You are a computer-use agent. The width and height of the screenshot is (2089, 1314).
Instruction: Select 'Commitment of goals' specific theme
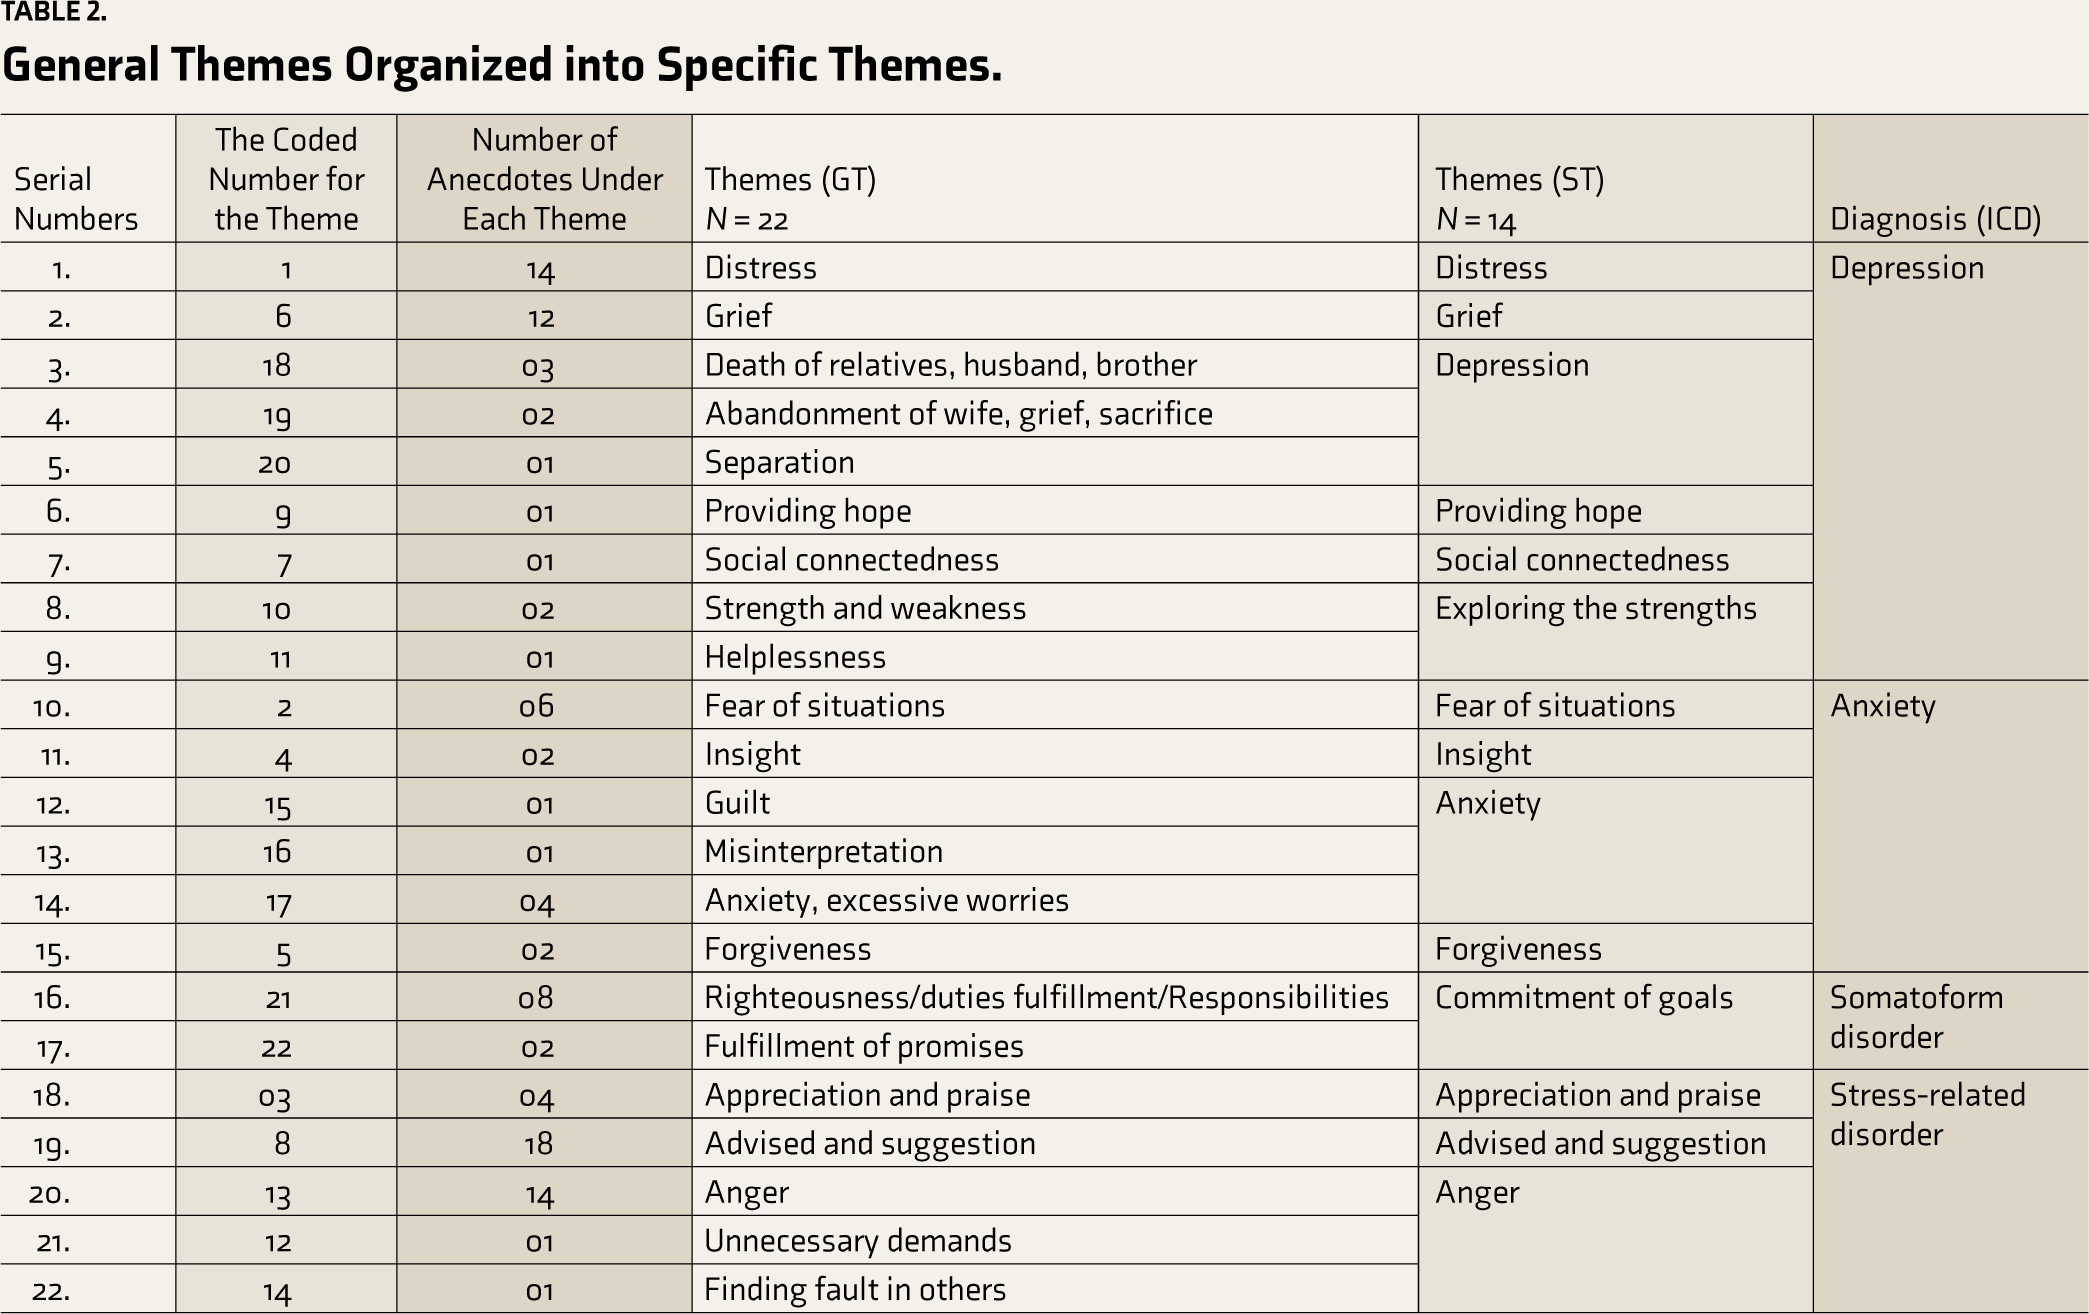tap(1583, 998)
